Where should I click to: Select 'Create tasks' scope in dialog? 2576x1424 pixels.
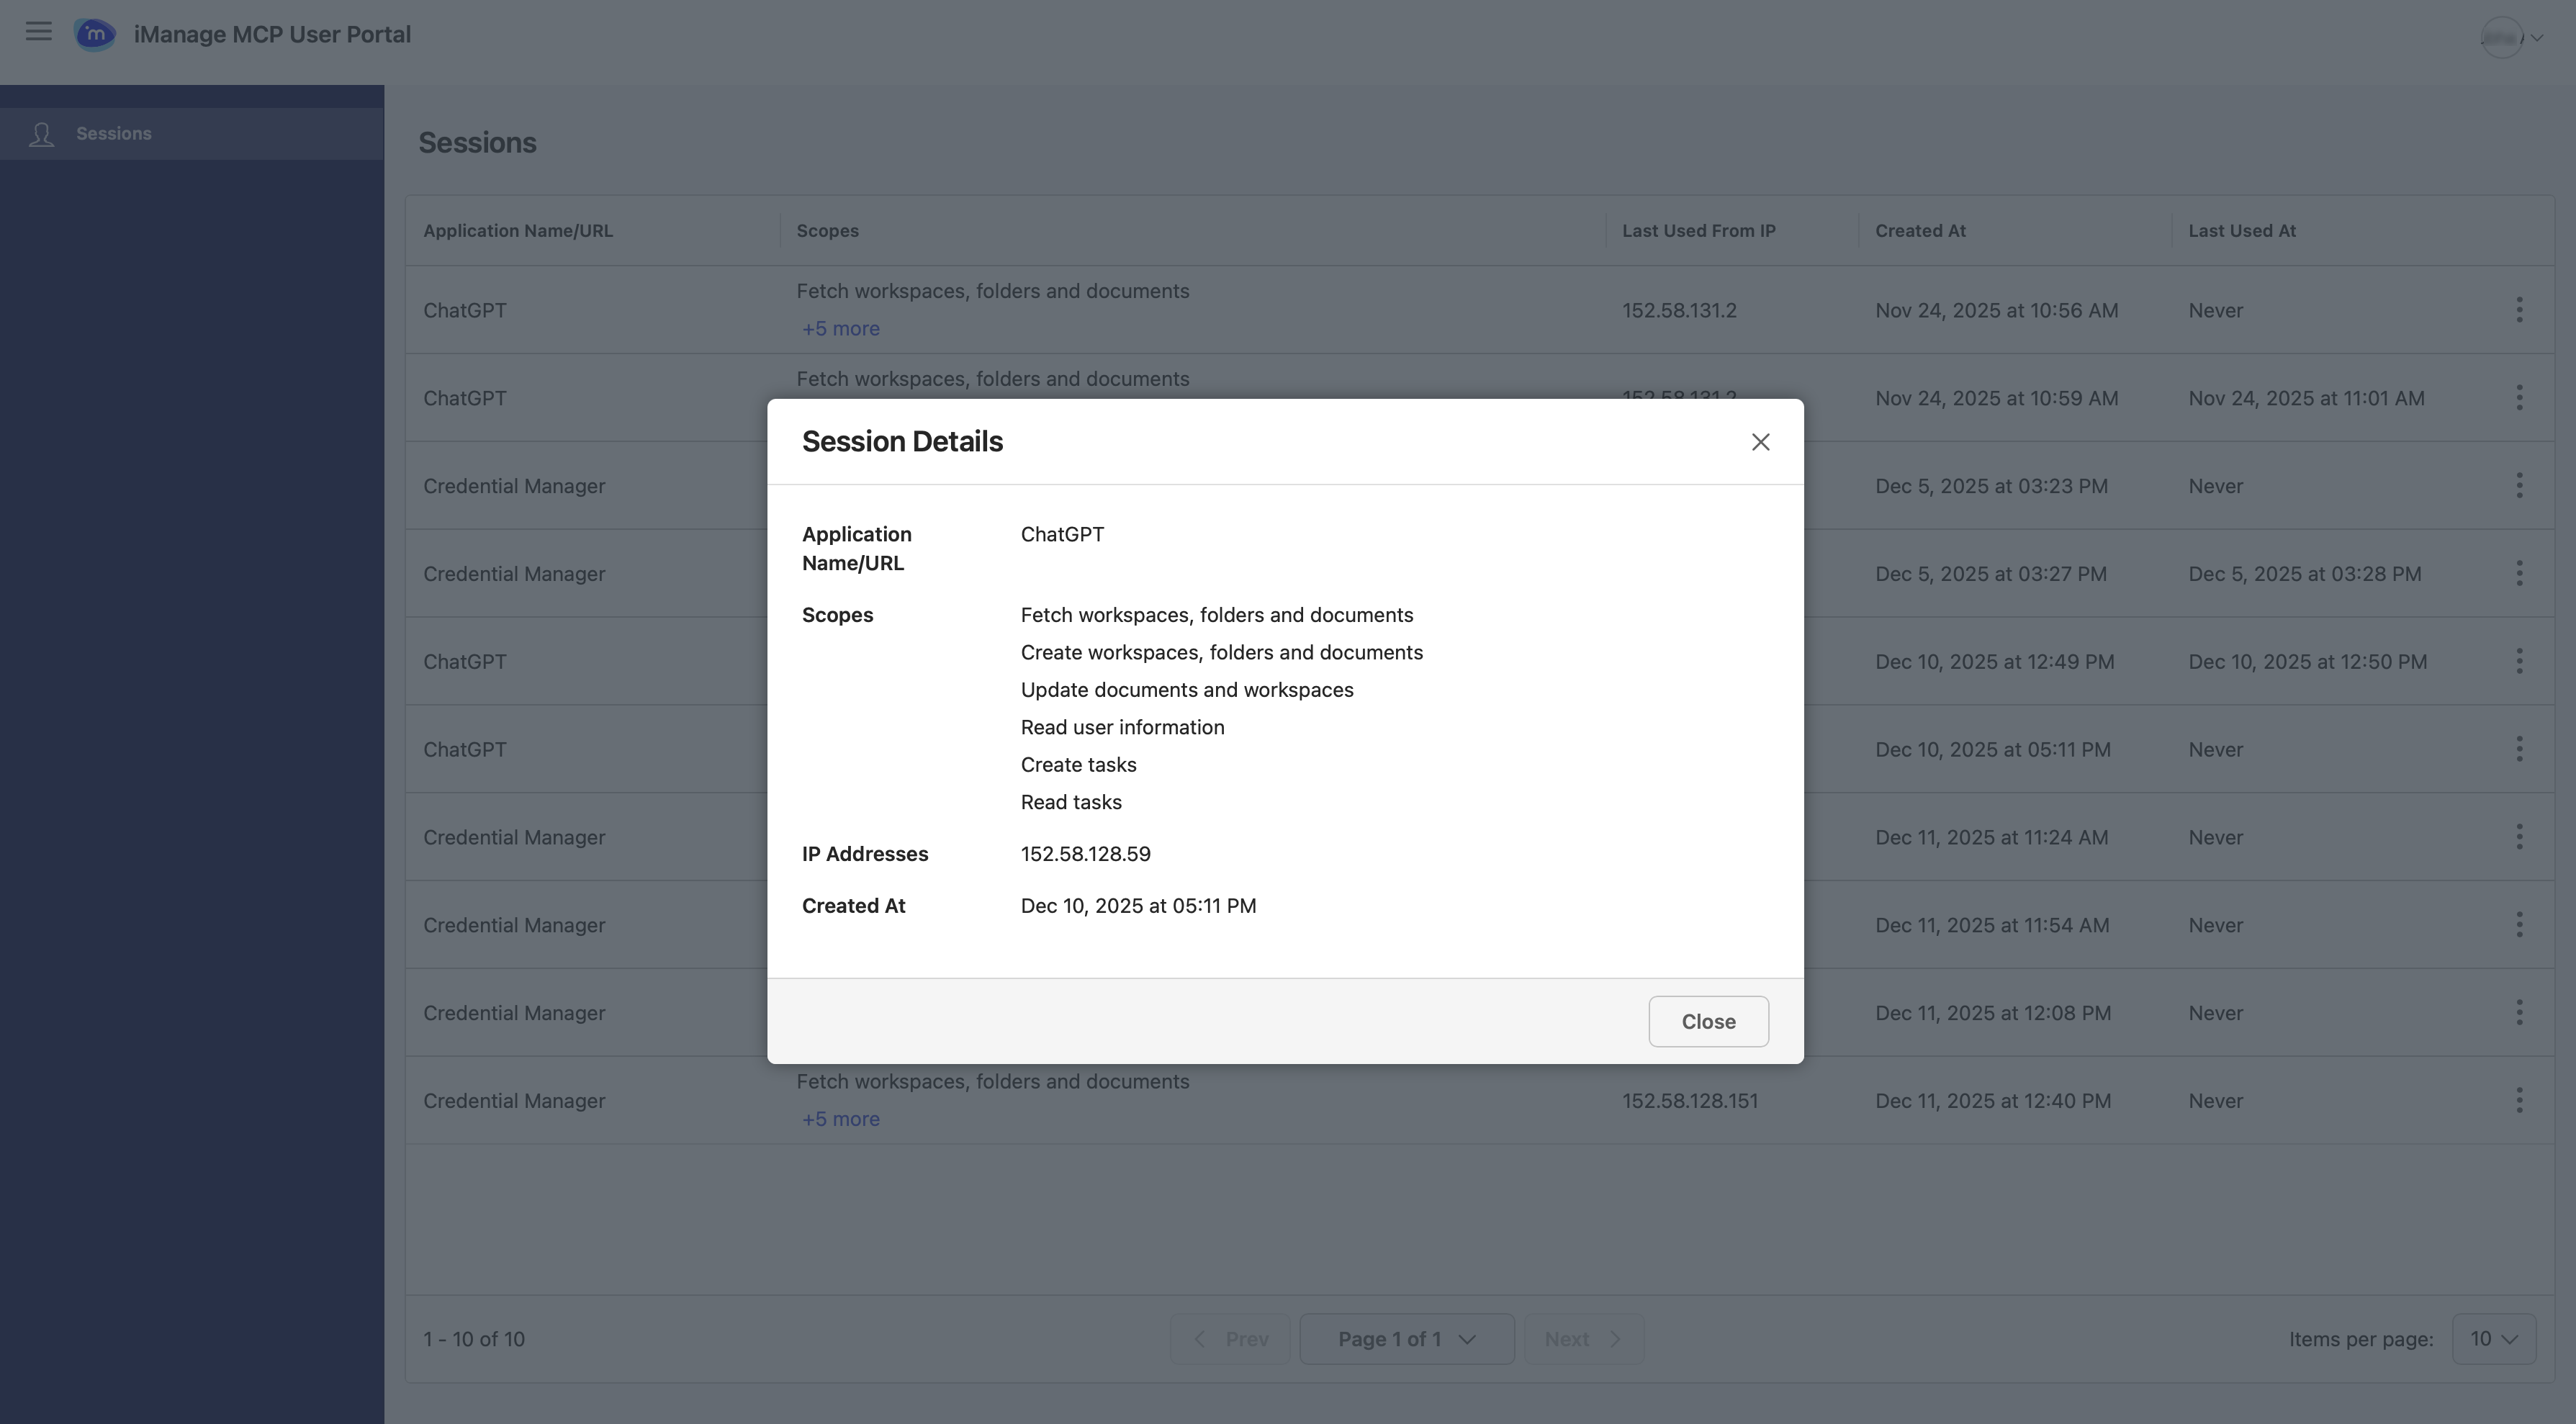[1078, 765]
